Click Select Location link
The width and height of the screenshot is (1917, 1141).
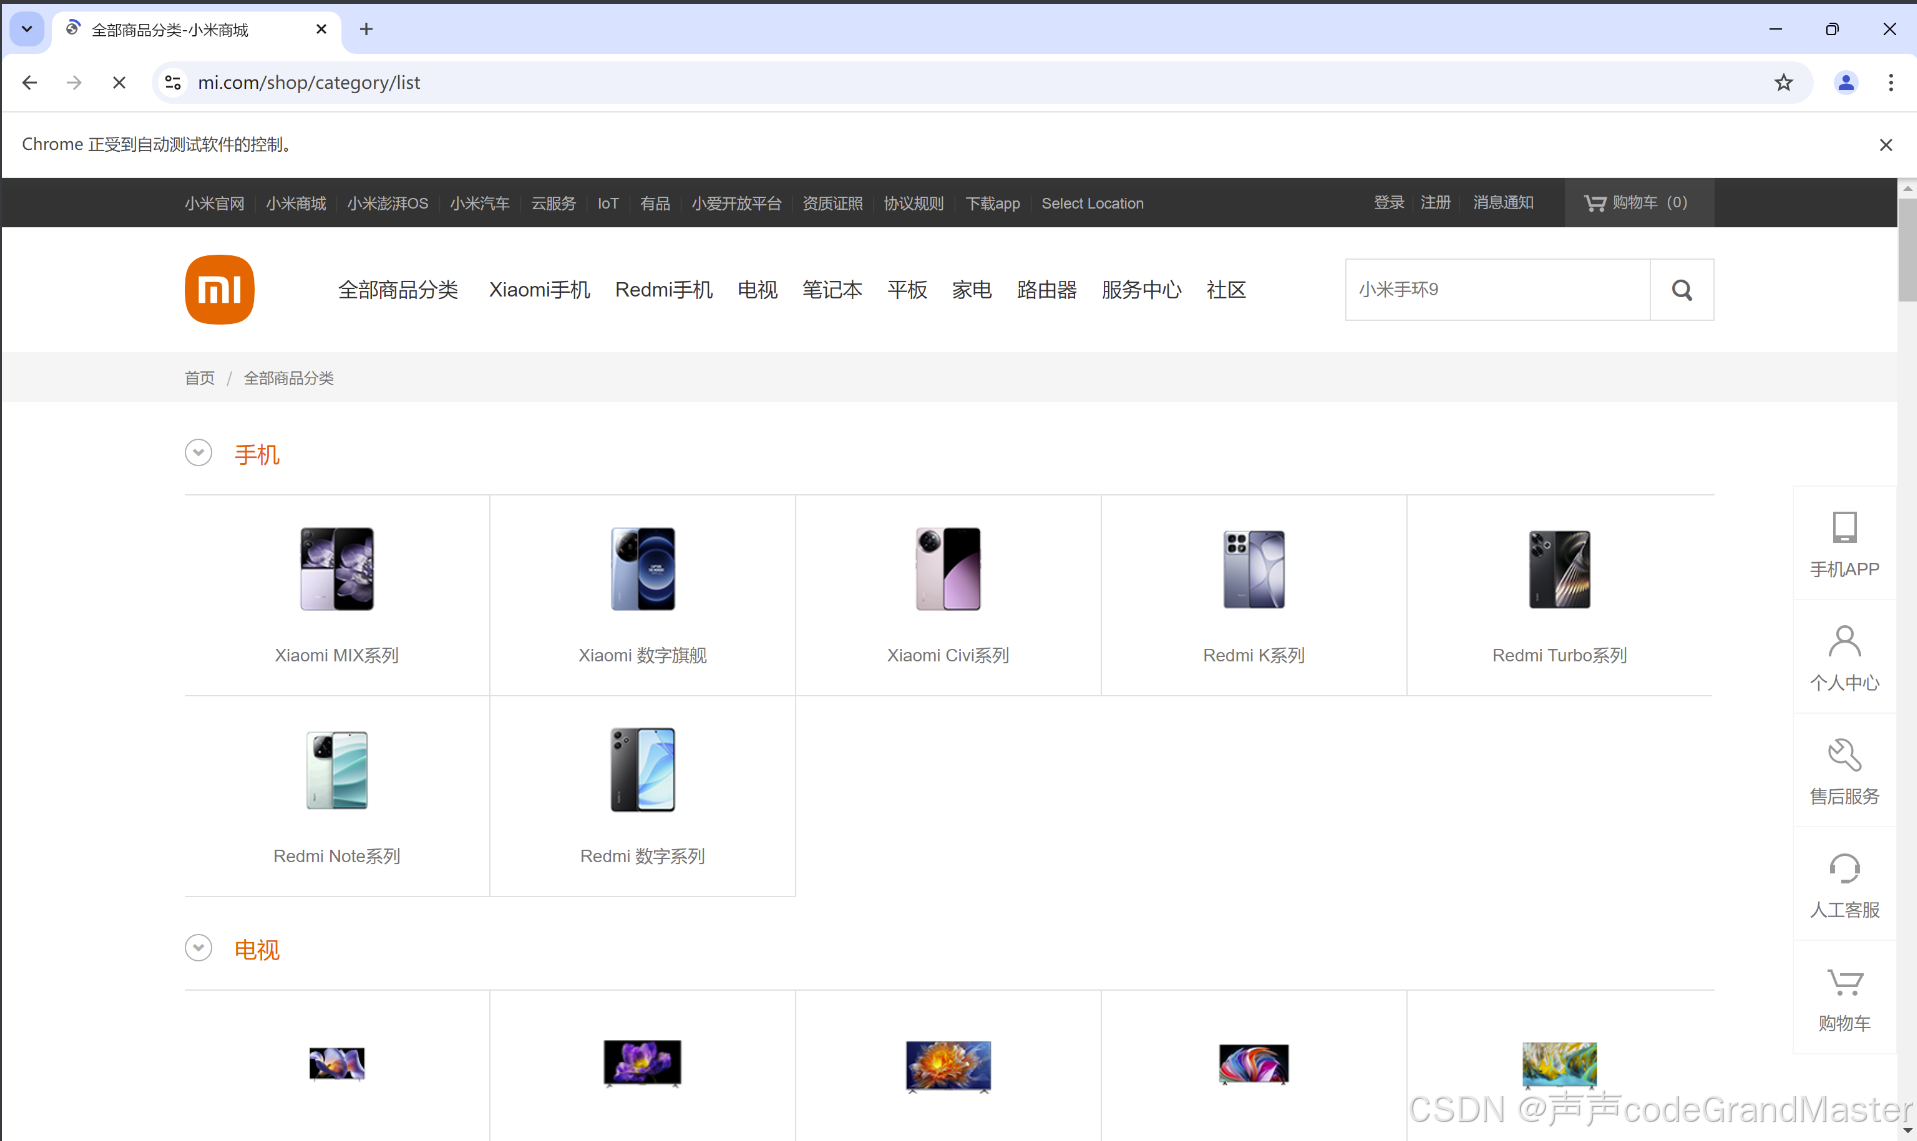(1092, 203)
